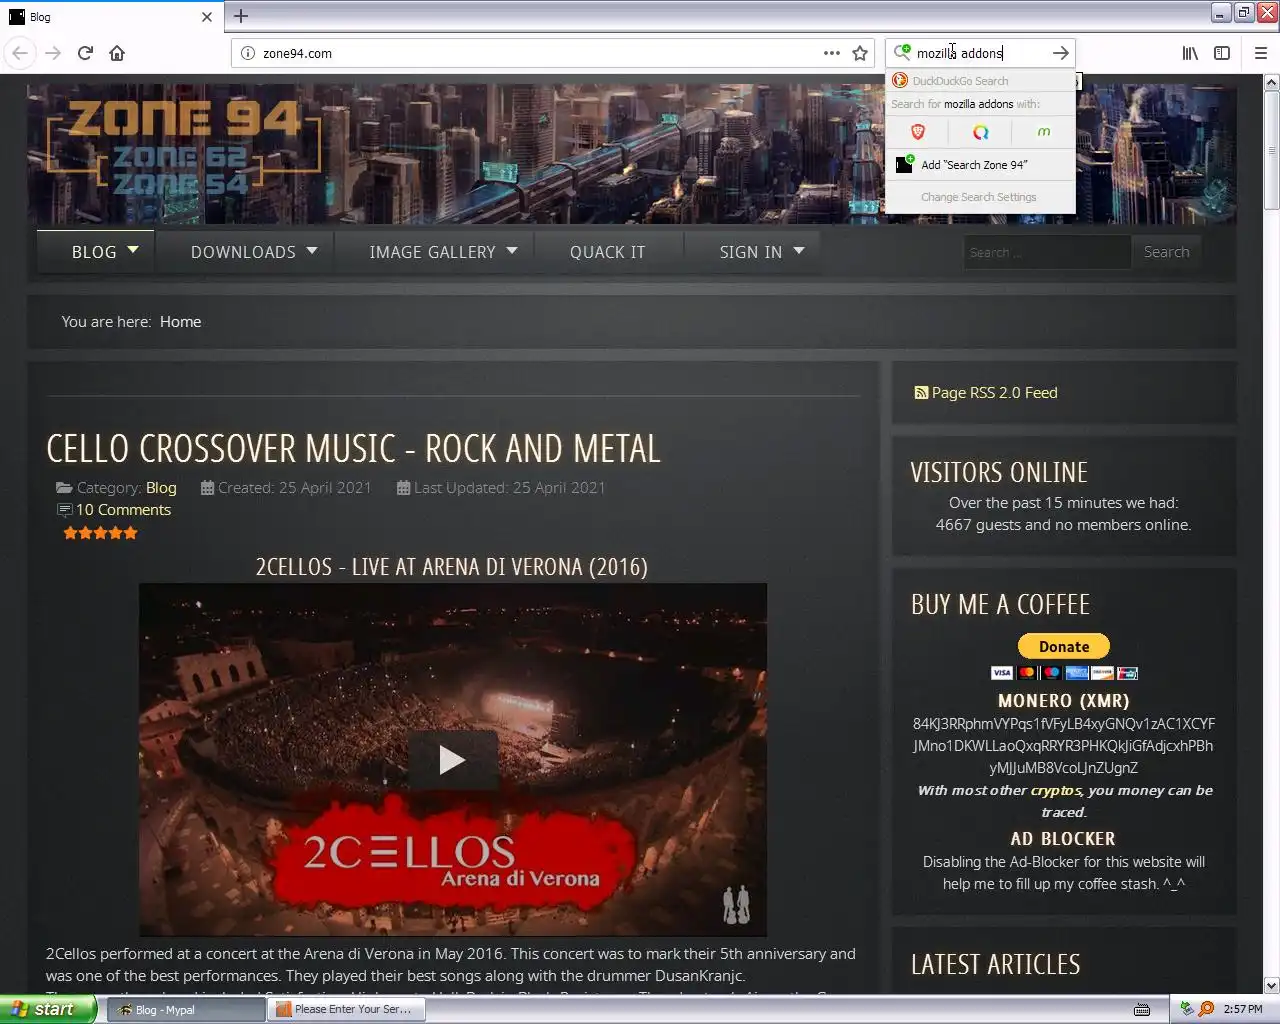Open the IMAGE GALLERY menu
The width and height of the screenshot is (1280, 1024).
tap(432, 252)
